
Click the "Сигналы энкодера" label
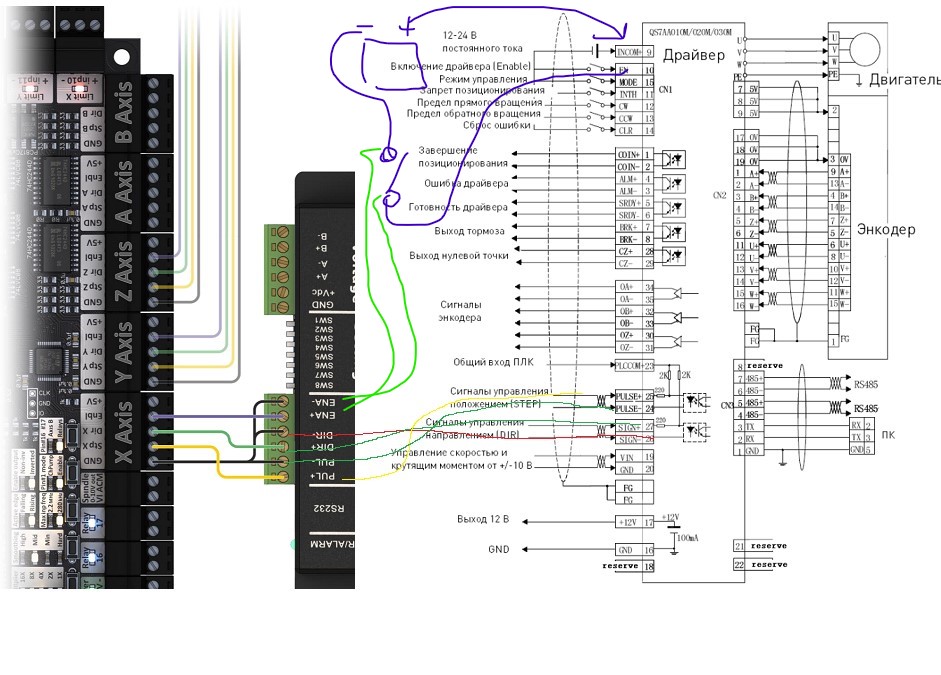pyautogui.click(x=460, y=311)
